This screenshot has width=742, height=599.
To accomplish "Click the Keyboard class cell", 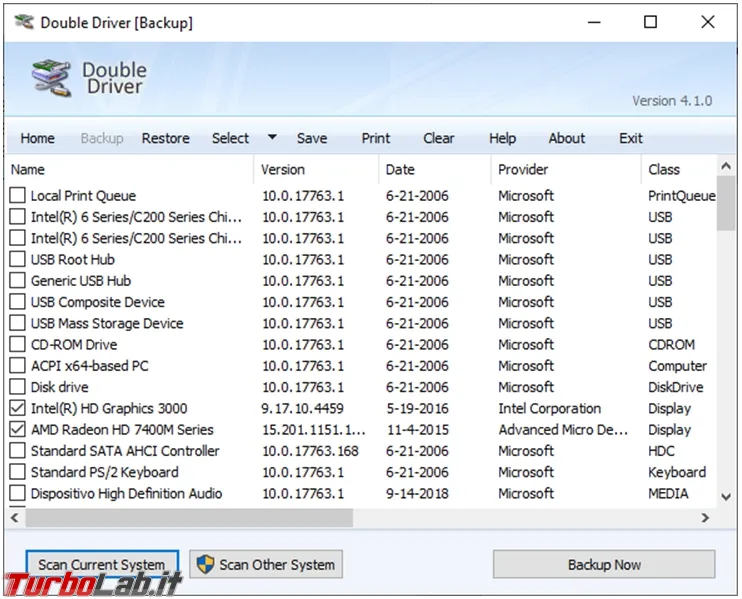I will point(677,472).
